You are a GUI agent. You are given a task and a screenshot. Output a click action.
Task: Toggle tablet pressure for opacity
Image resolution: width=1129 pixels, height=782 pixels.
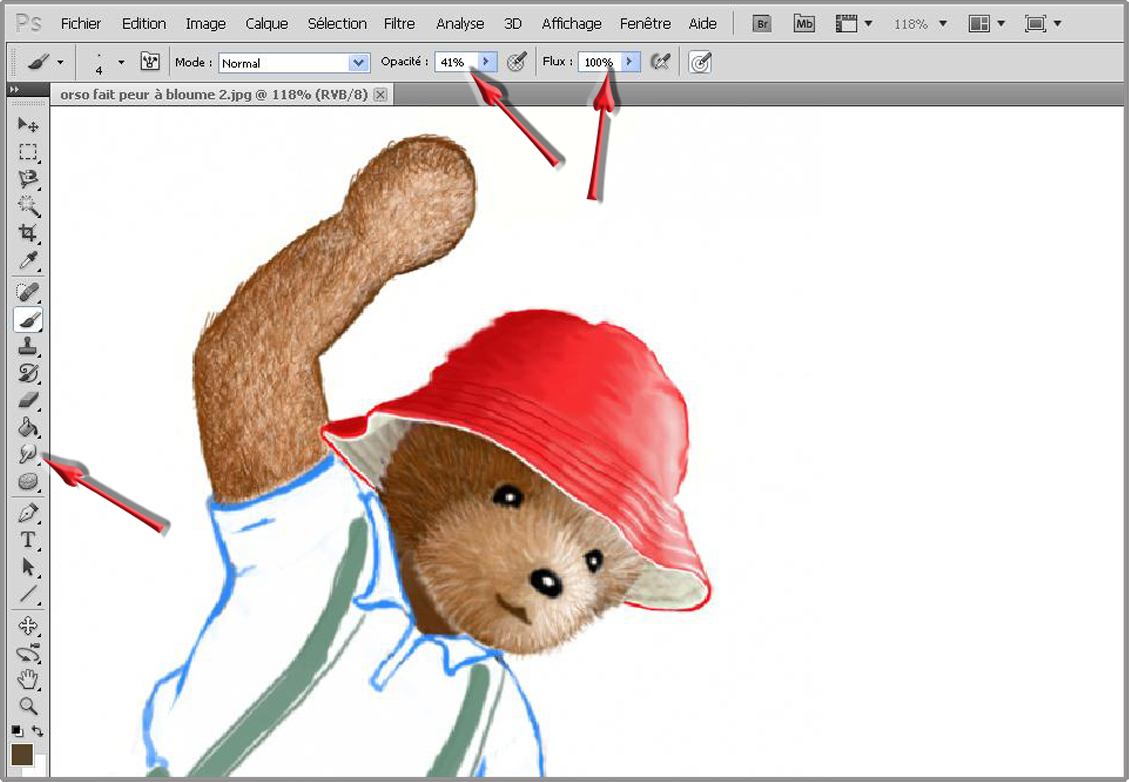point(516,62)
